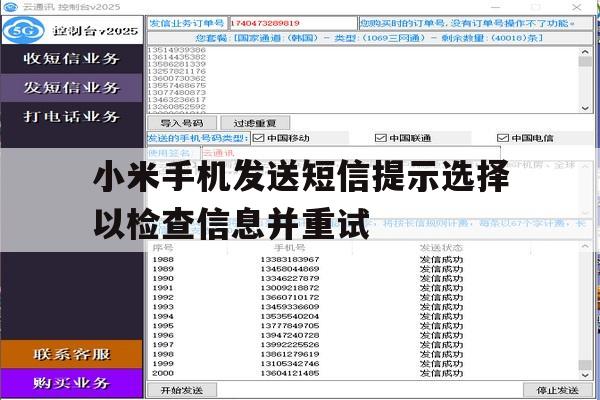The height and width of the screenshot is (400, 600).
Task: Toggle 中国电信 checkbox
Action: (x=502, y=138)
